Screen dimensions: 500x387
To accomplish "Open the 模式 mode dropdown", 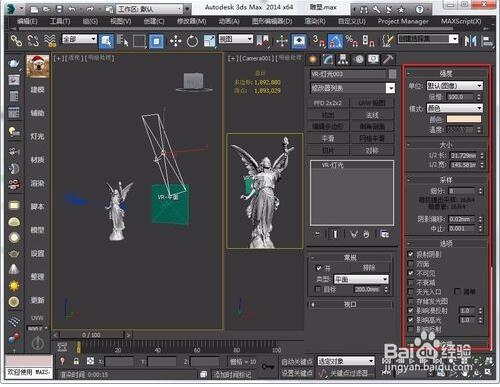I will tap(455, 108).
